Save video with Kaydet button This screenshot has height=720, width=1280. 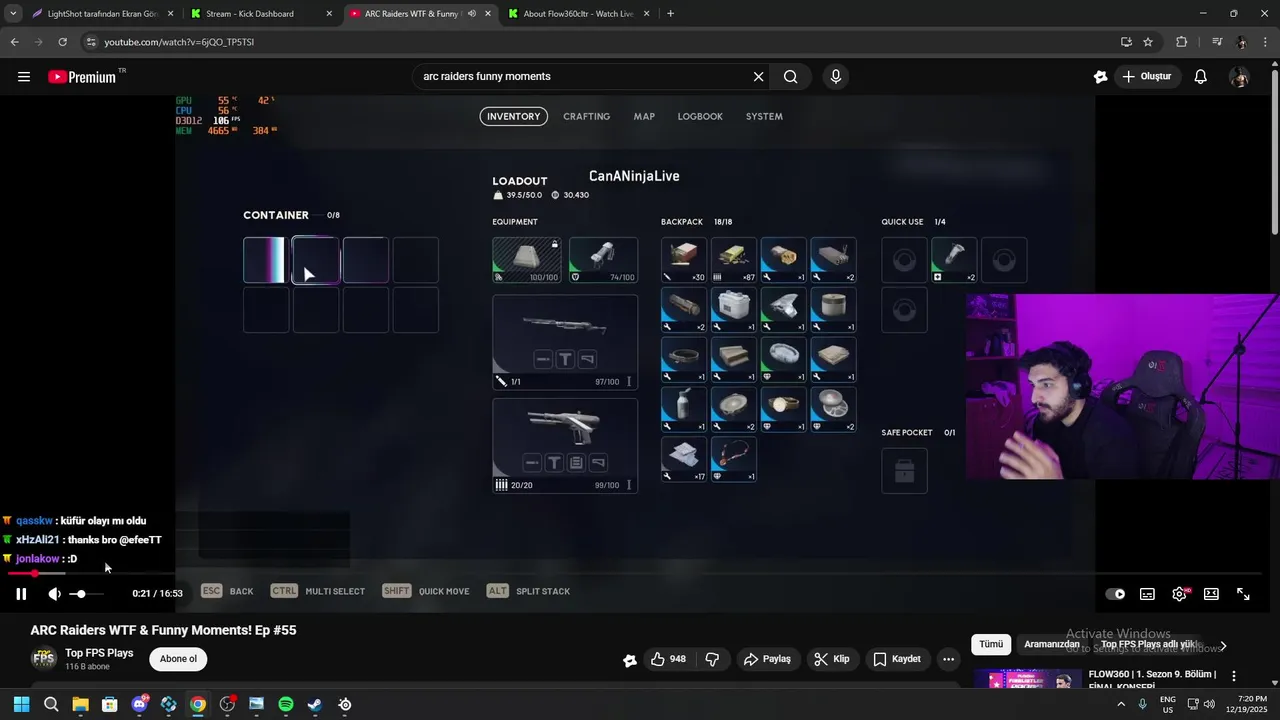(897, 659)
